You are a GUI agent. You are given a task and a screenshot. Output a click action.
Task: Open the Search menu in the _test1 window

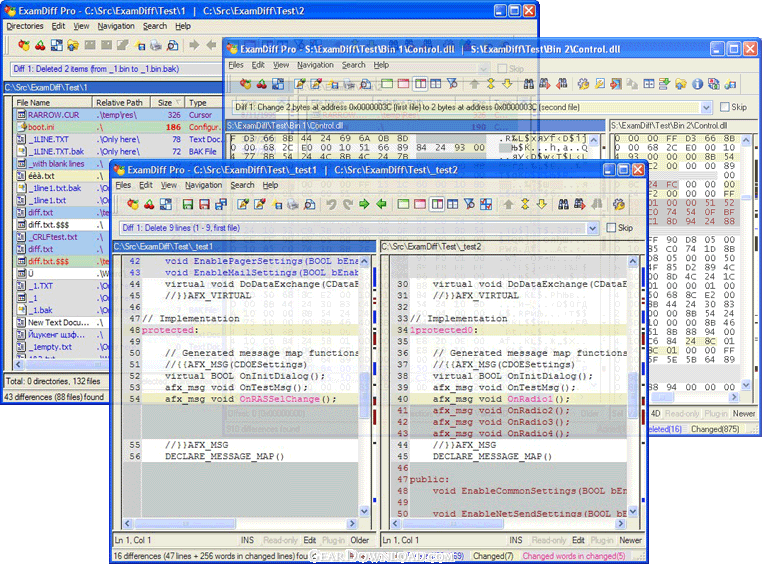click(242, 185)
